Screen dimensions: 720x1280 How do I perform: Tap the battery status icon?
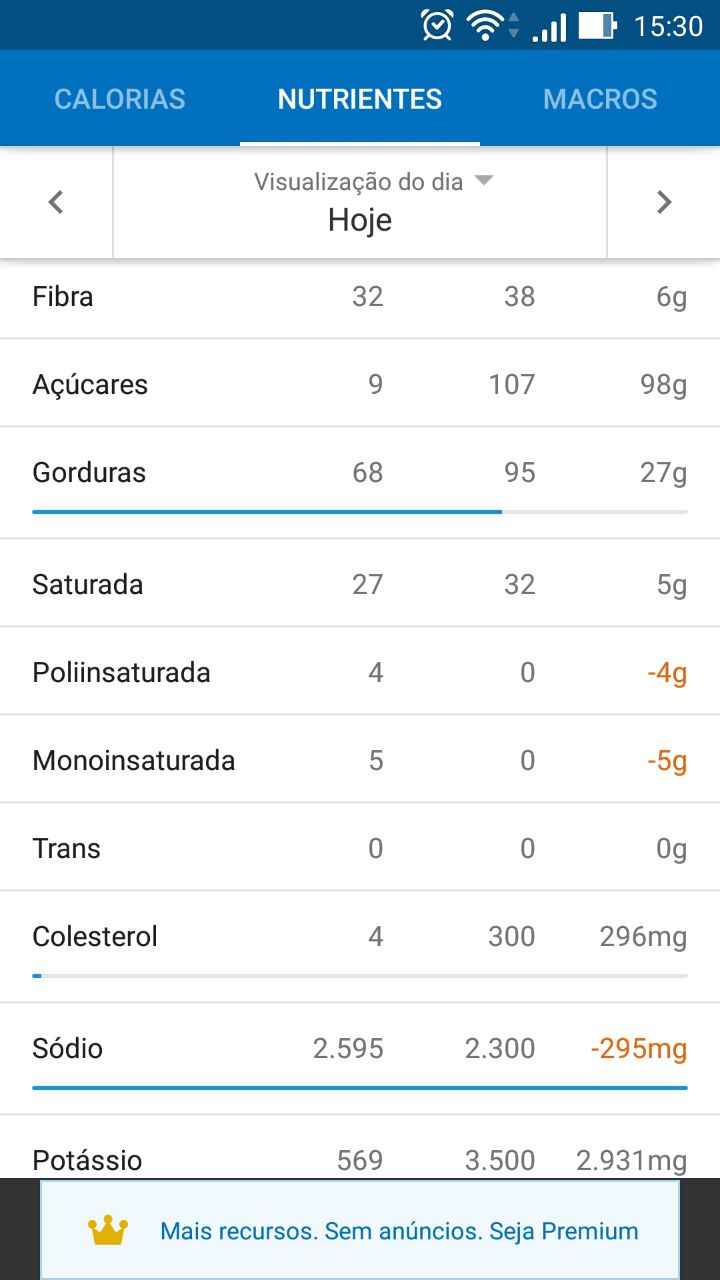(597, 25)
